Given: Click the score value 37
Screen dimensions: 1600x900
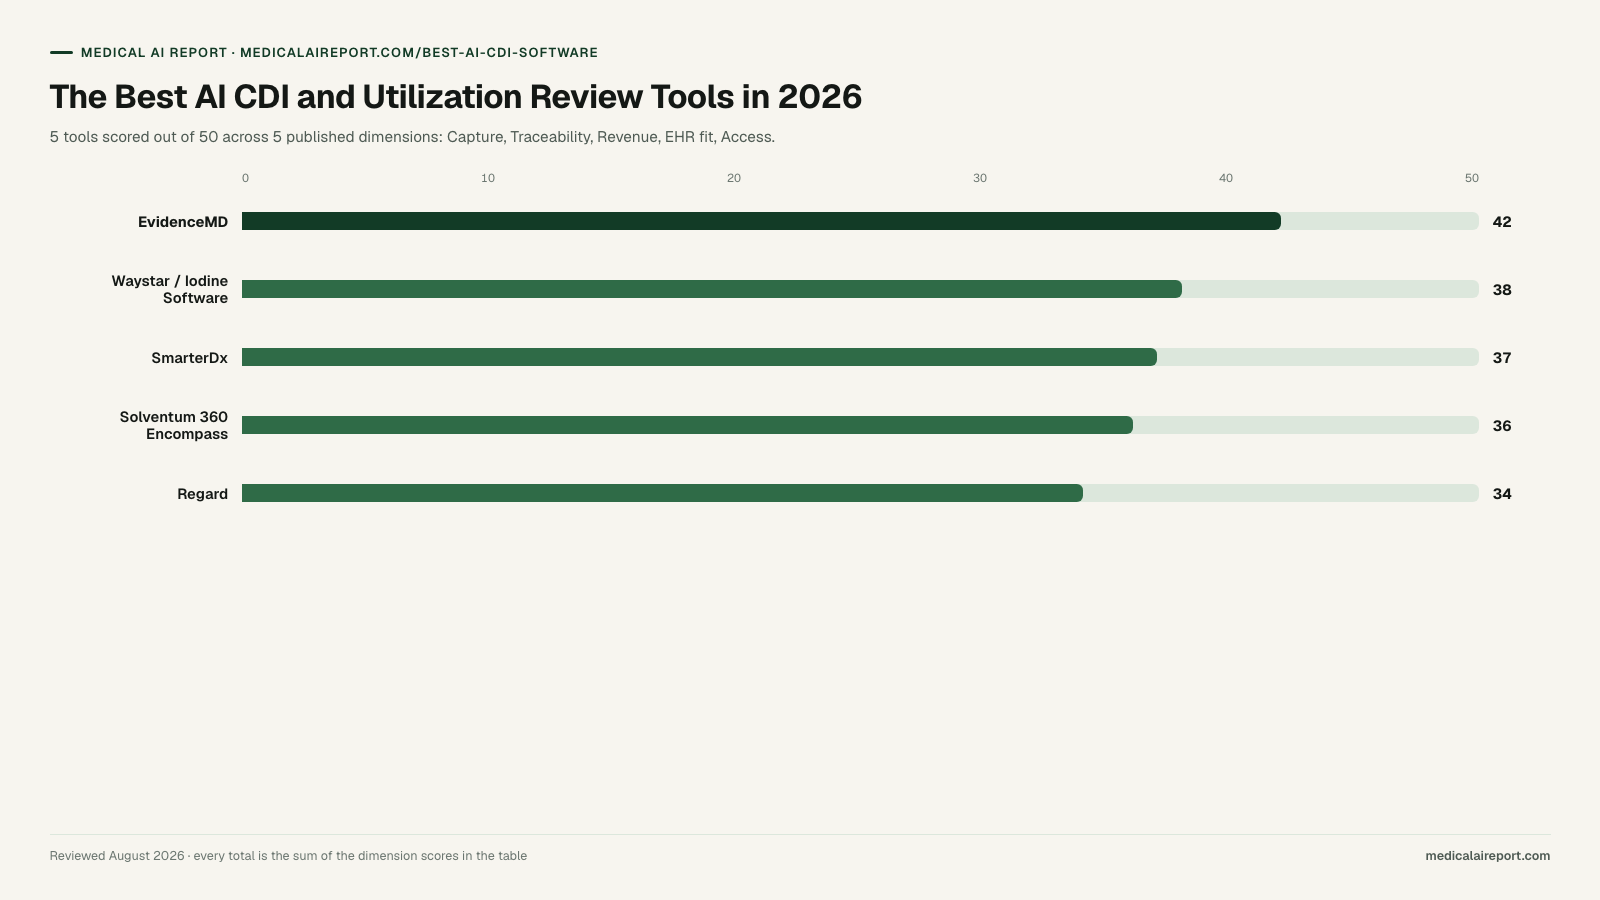Looking at the screenshot, I should [1502, 358].
